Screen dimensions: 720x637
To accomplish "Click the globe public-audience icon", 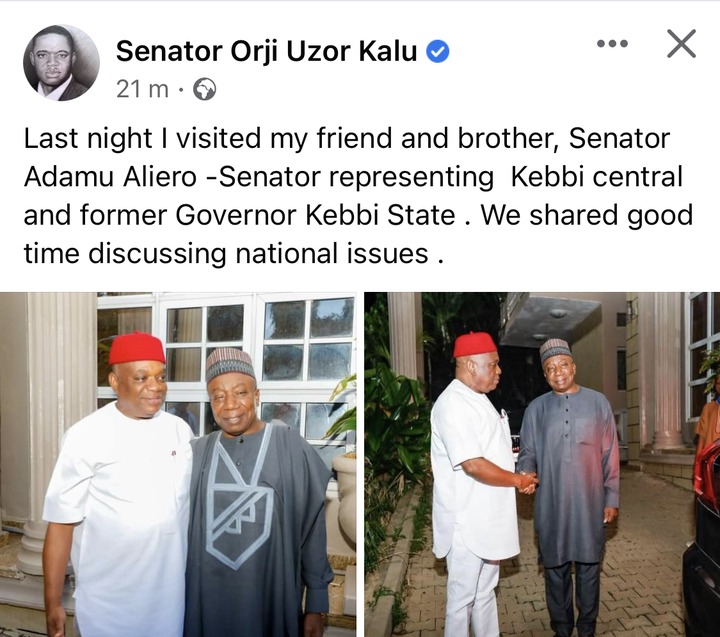I will click(204, 89).
